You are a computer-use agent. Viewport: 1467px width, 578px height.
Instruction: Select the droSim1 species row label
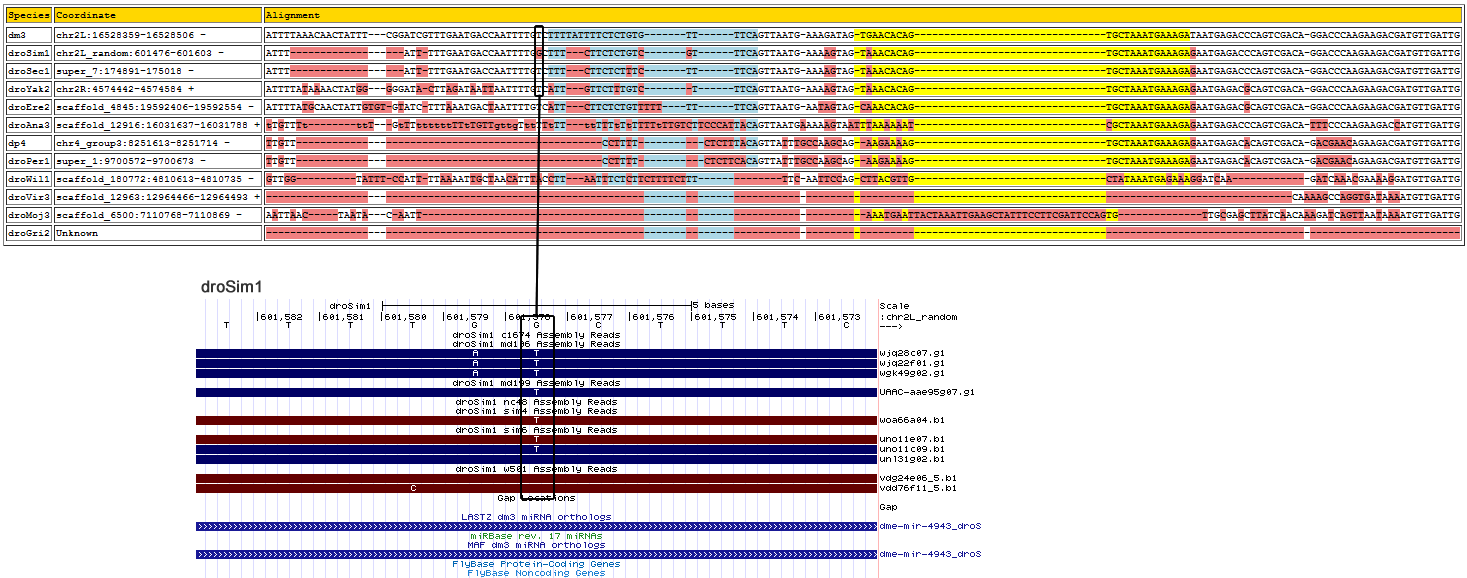click(x=28, y=52)
